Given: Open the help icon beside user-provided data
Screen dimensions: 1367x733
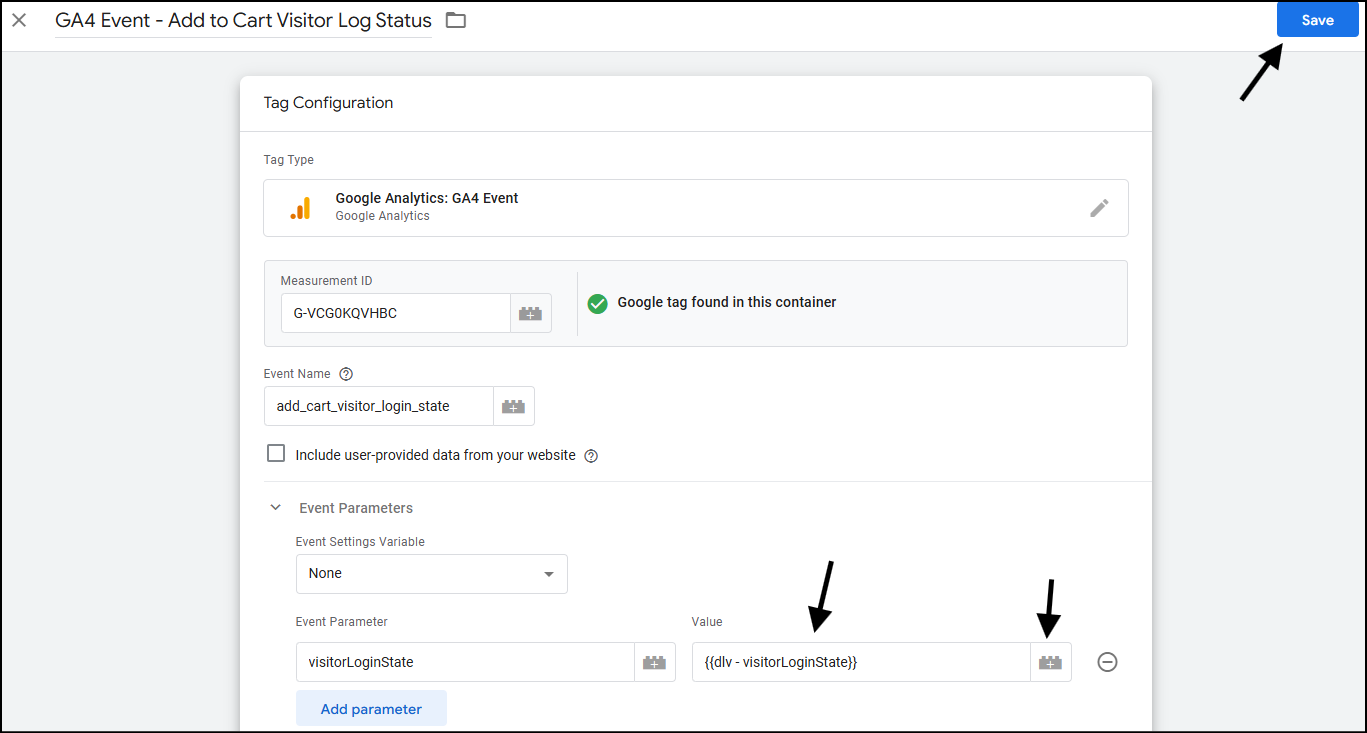Looking at the screenshot, I should pyautogui.click(x=591, y=456).
